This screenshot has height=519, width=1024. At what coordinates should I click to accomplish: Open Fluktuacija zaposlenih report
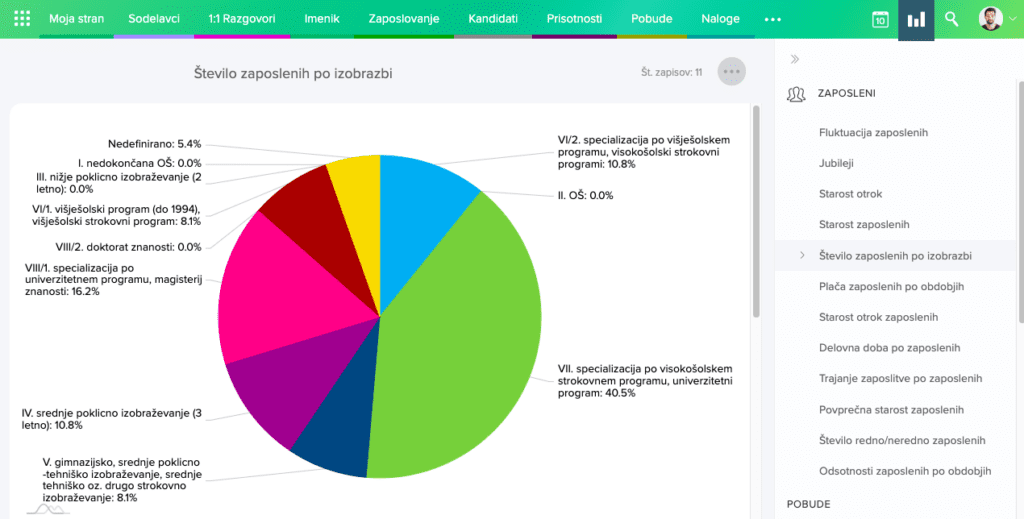coord(873,132)
